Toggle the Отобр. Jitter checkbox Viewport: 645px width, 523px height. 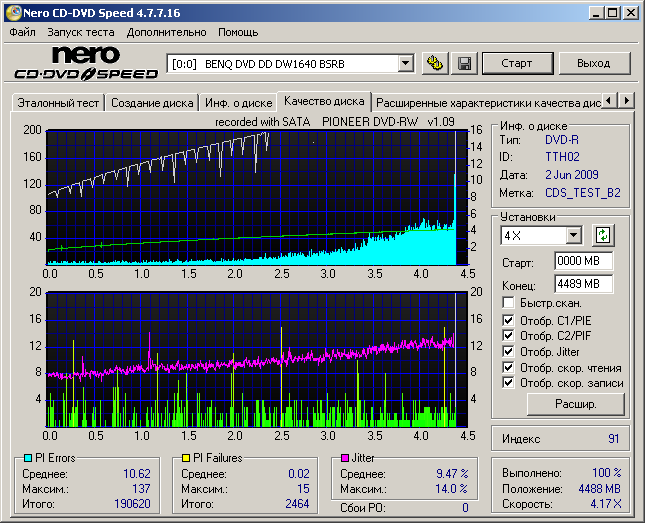tap(509, 351)
